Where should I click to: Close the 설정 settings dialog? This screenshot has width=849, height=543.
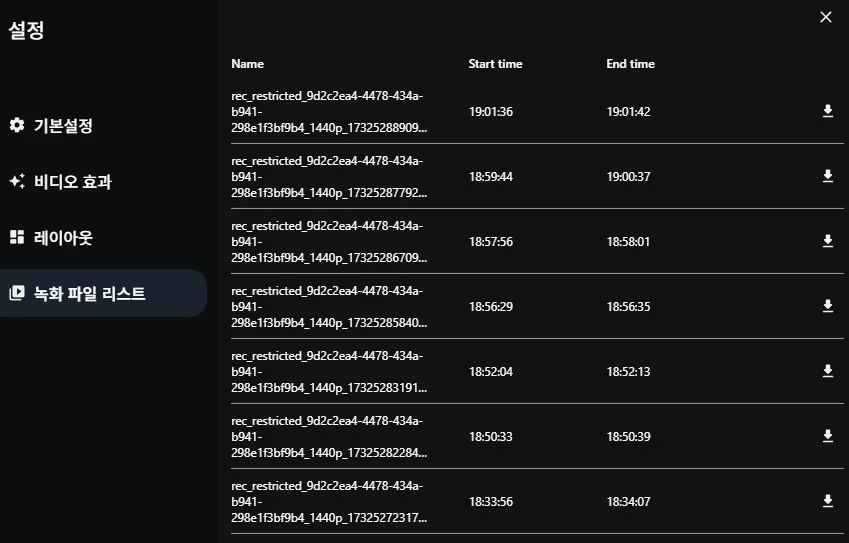point(826,17)
